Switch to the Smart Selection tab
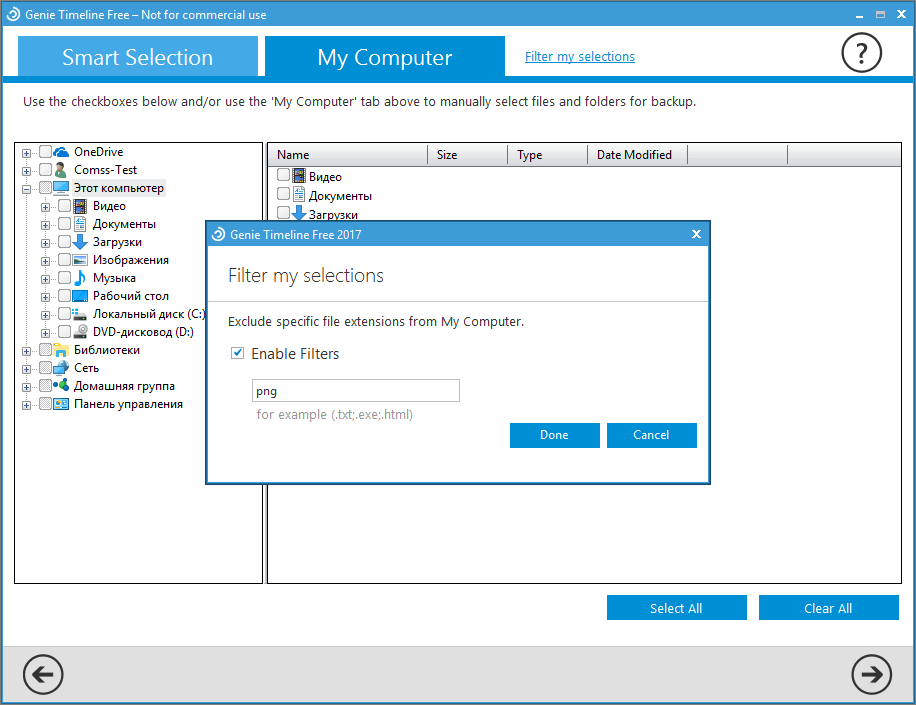Image resolution: width=916 pixels, height=705 pixels. point(138,57)
